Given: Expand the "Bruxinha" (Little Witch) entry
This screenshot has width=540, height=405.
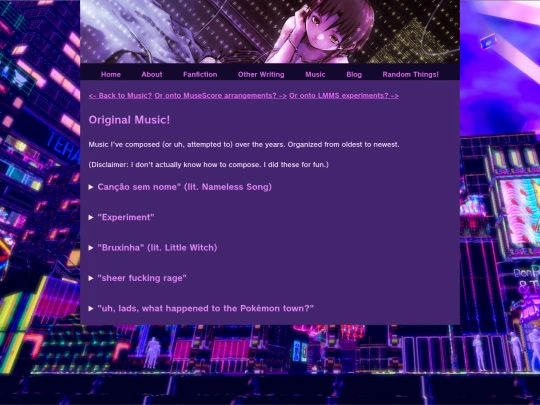Looking at the screenshot, I should [x=153, y=248].
